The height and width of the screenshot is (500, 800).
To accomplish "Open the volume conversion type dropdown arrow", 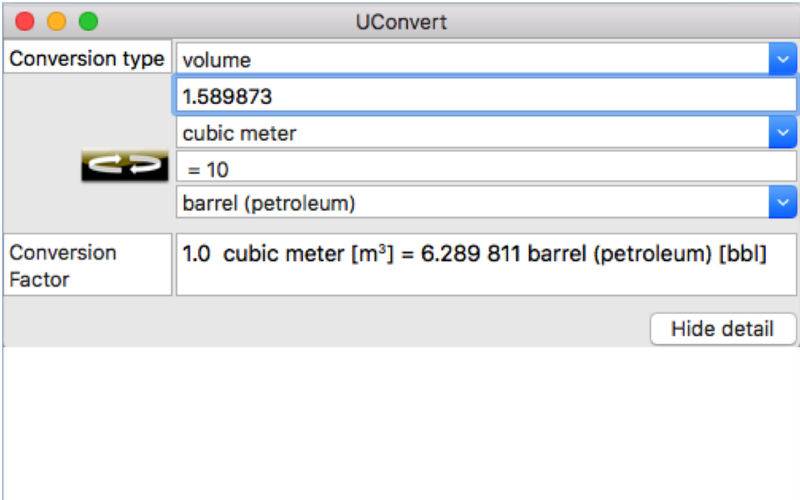I will [782, 60].
